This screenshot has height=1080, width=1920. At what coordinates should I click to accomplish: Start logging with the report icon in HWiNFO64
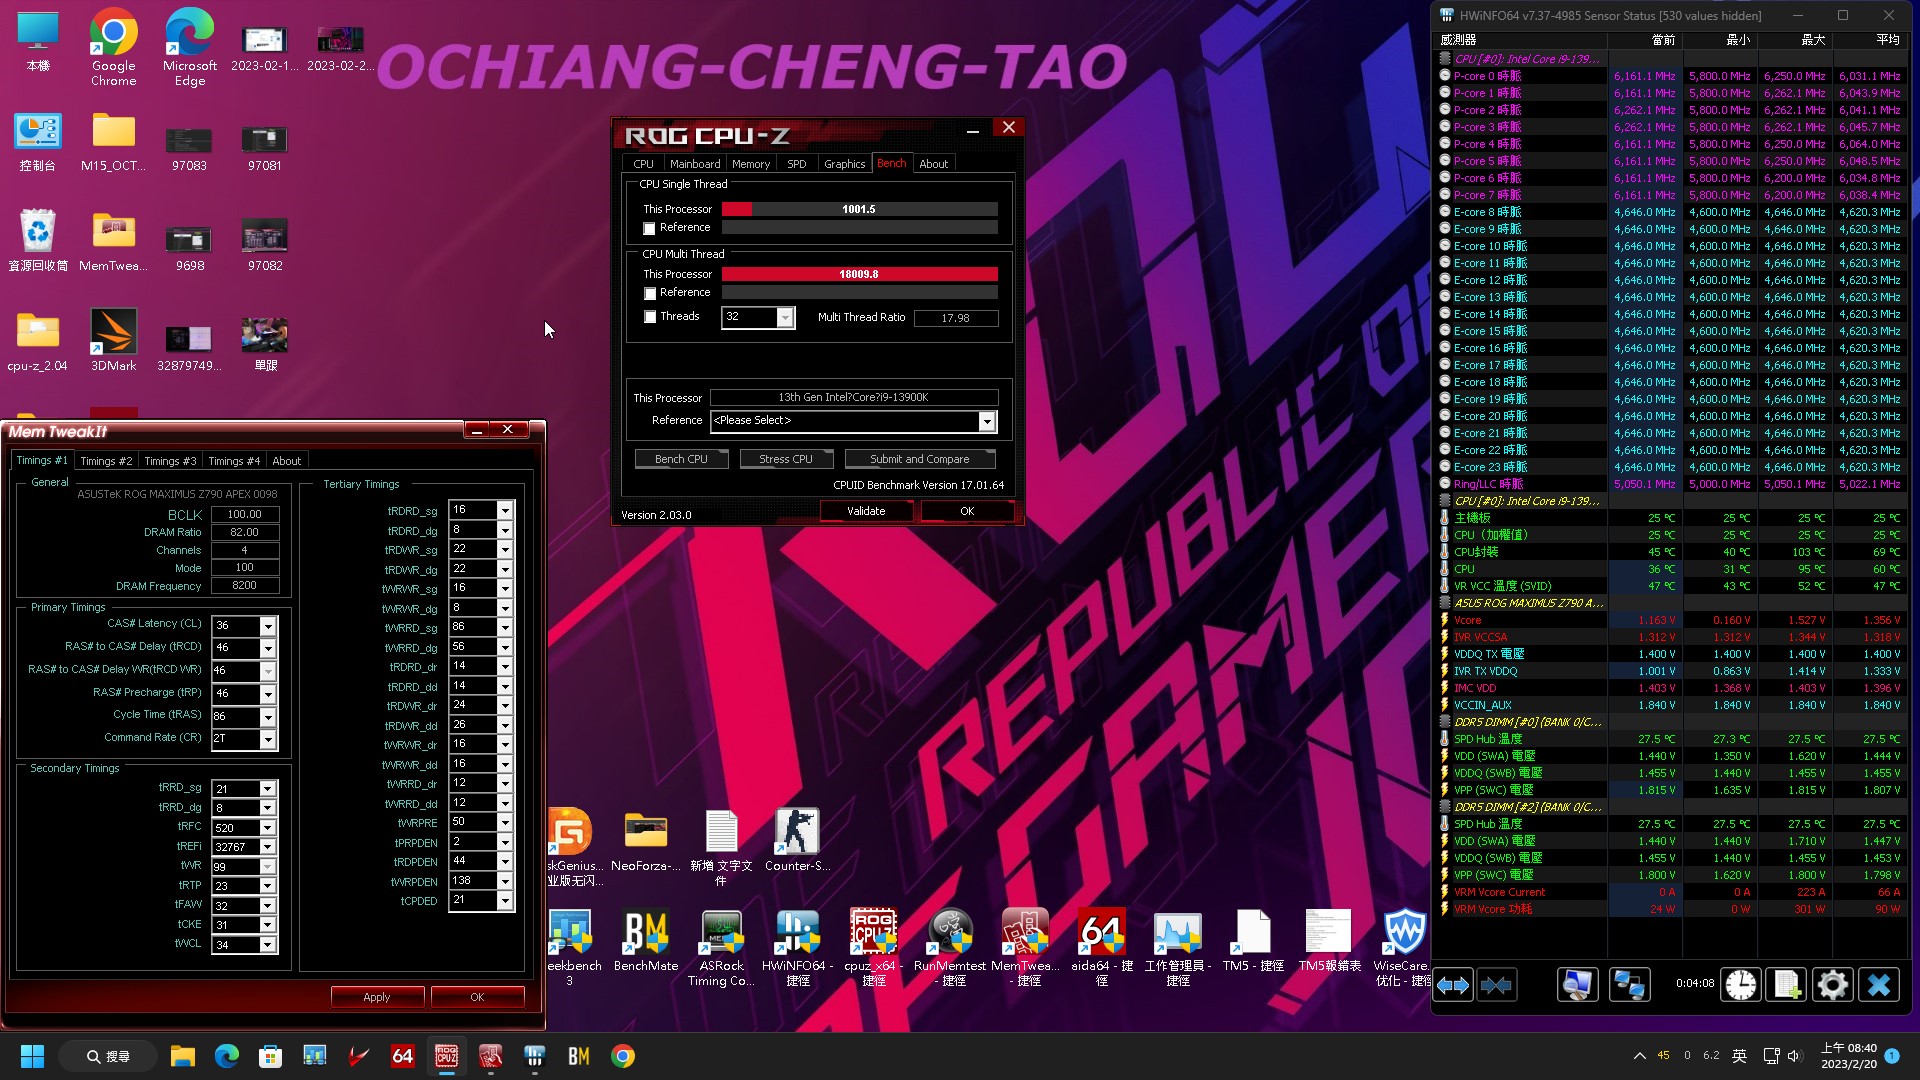[x=1786, y=985]
